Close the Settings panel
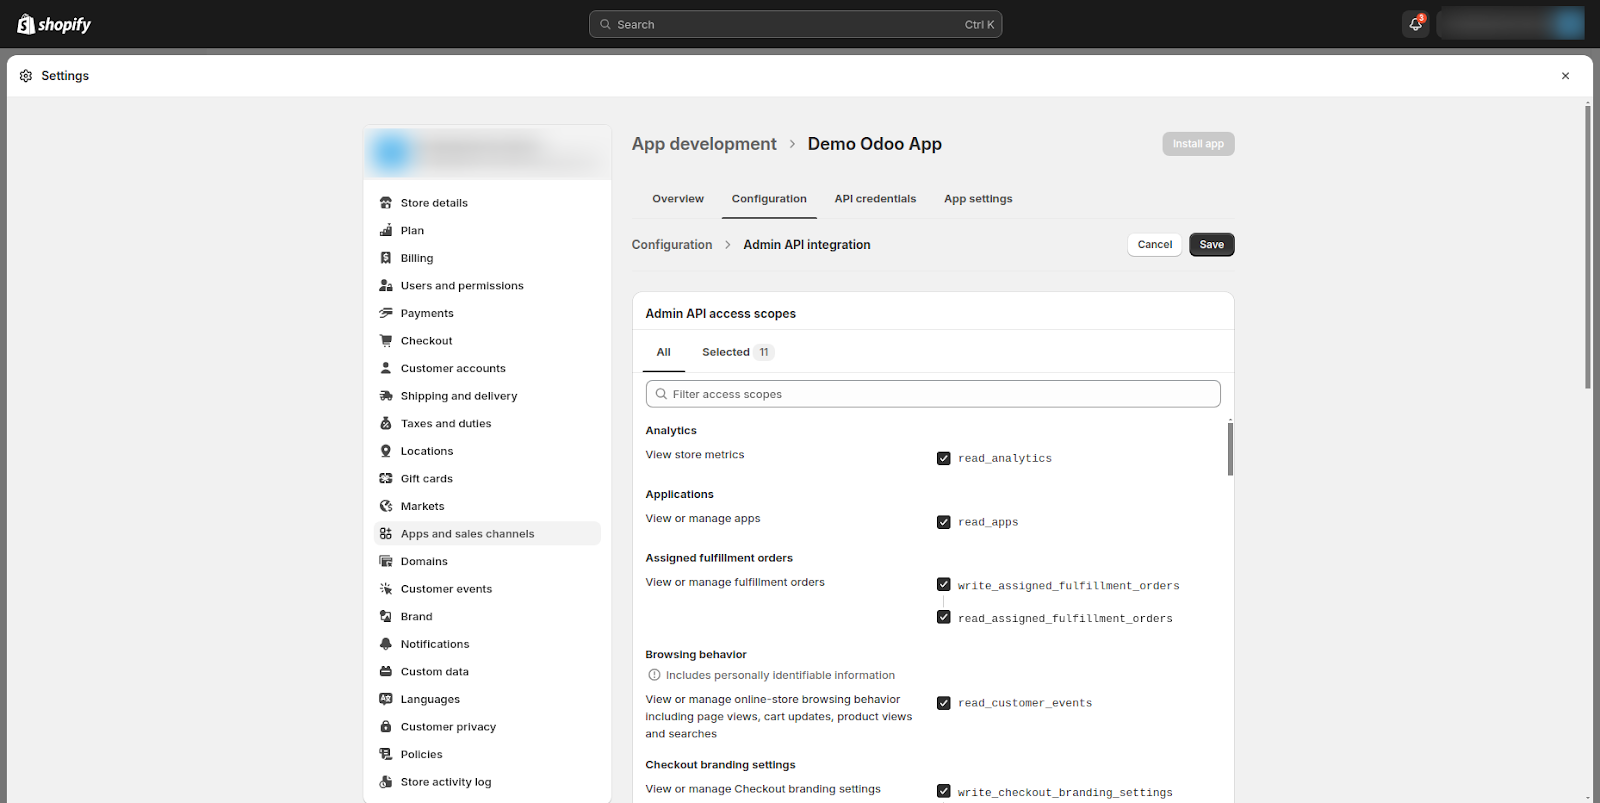 pyautogui.click(x=1565, y=76)
